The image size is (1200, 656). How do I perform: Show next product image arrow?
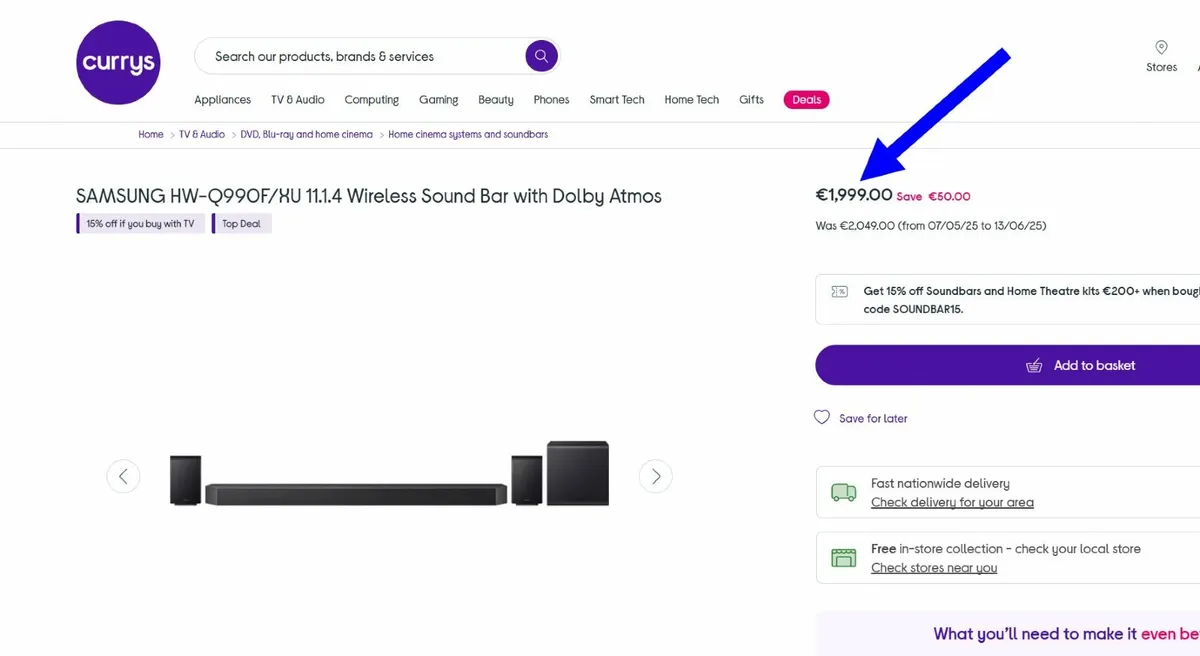coord(655,476)
